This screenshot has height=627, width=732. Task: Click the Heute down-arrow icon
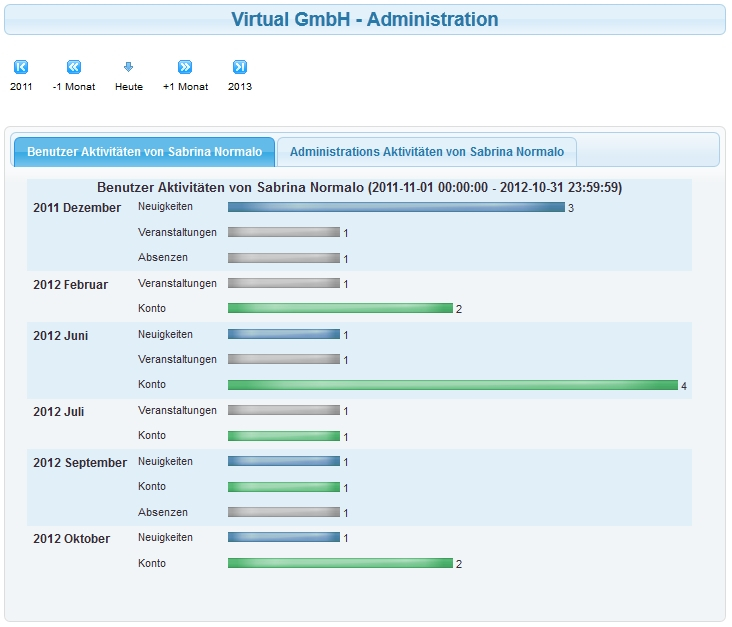tap(128, 67)
